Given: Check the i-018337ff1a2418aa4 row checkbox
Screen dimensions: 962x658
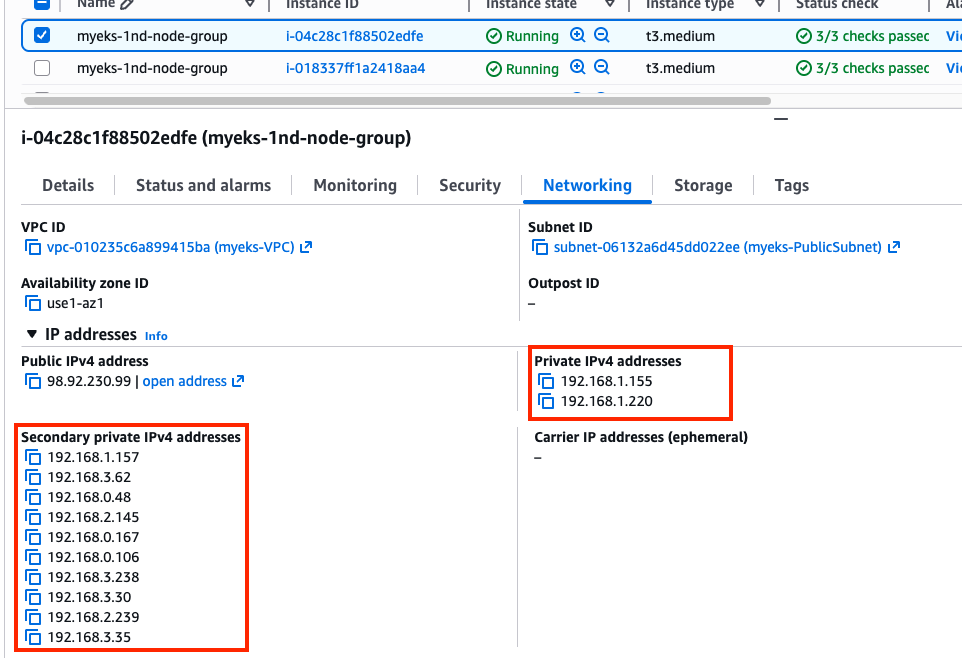Looking at the screenshot, I should click(42, 68).
